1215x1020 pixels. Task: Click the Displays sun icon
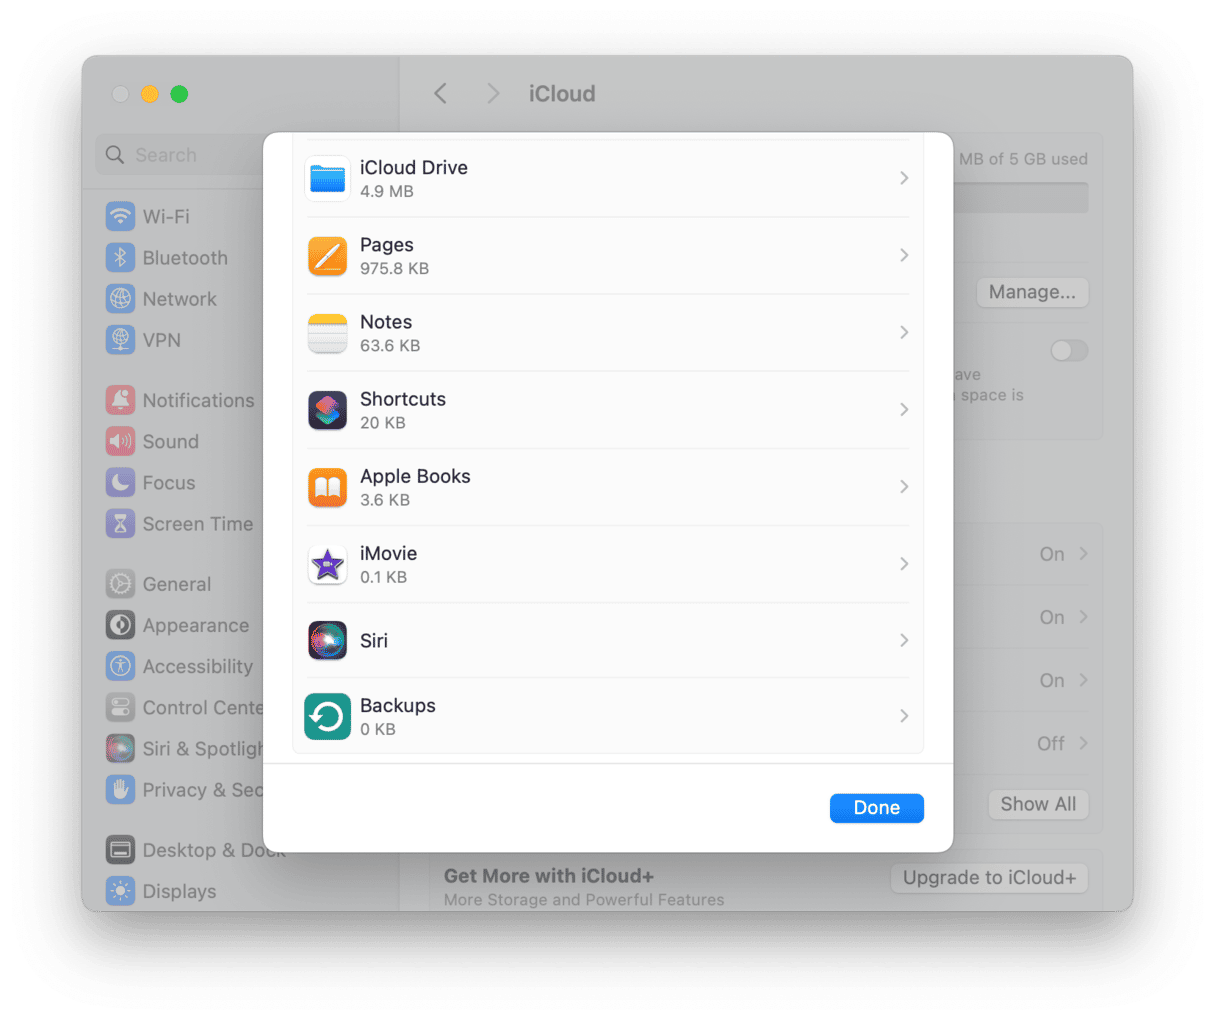point(120,891)
